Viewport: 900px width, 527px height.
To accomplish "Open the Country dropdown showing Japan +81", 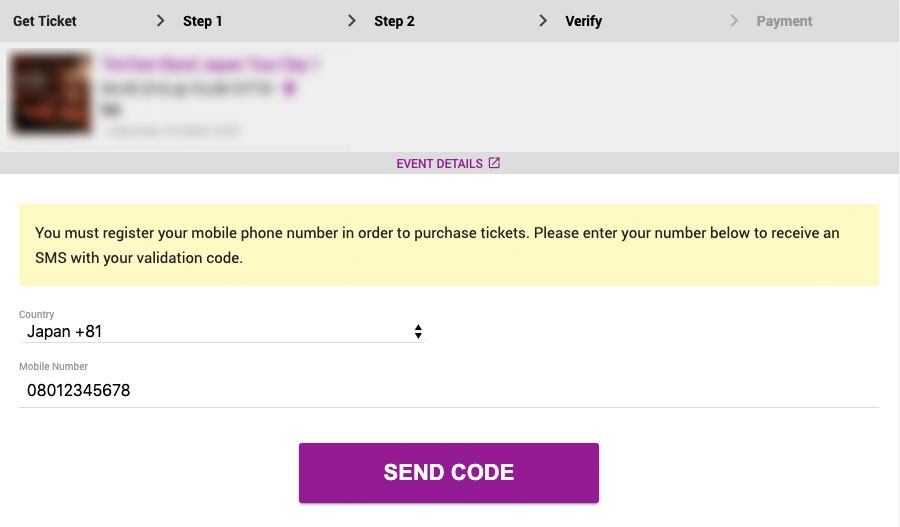I will point(222,331).
